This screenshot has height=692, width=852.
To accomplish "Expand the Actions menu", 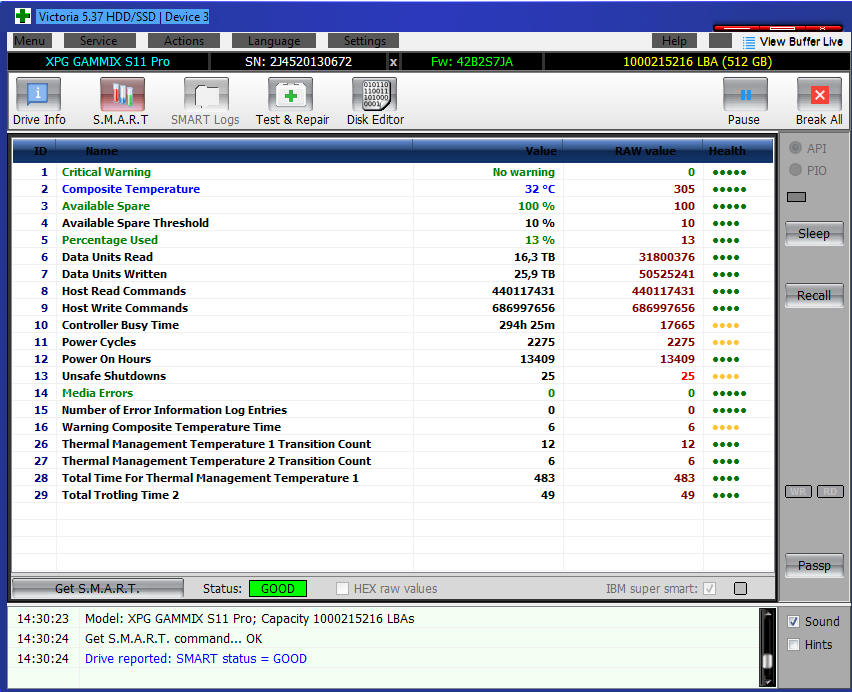I will (184, 41).
